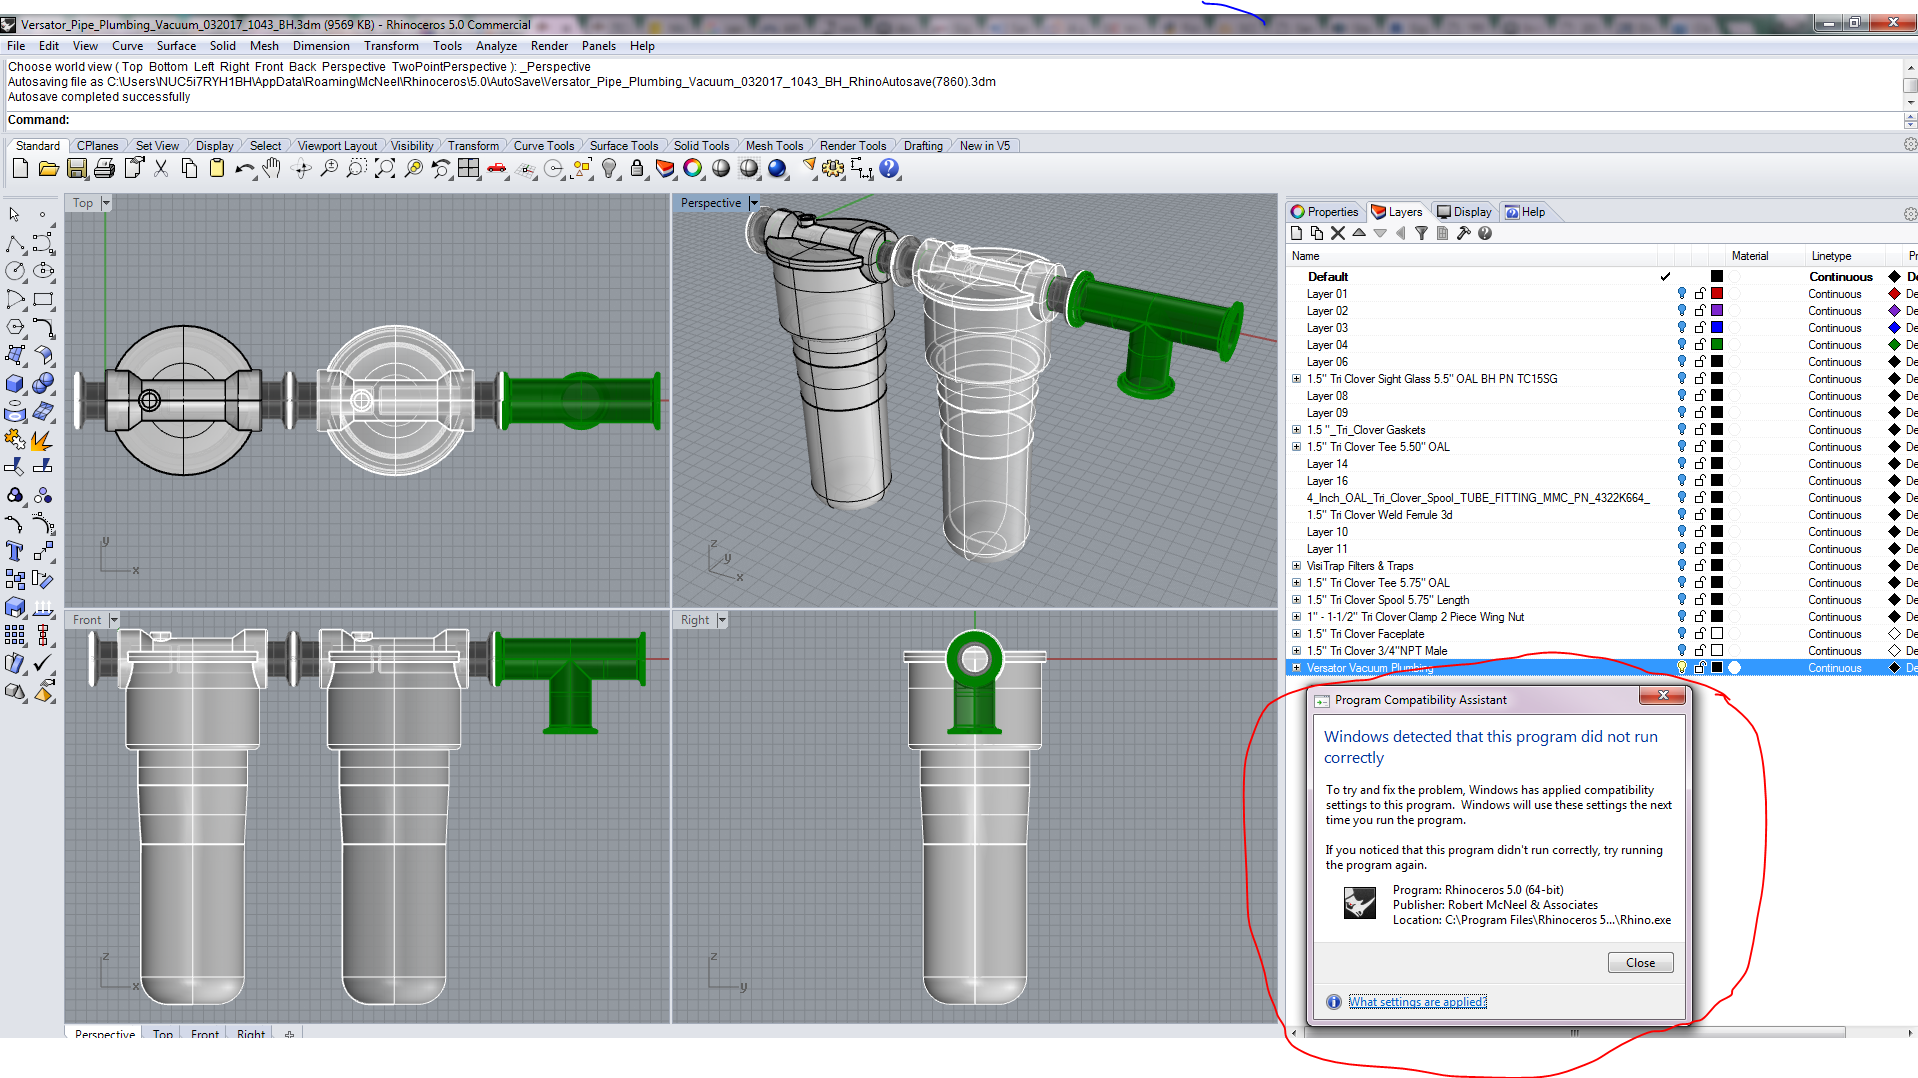
Task: Select the Text object tool
Action: (x=15, y=551)
